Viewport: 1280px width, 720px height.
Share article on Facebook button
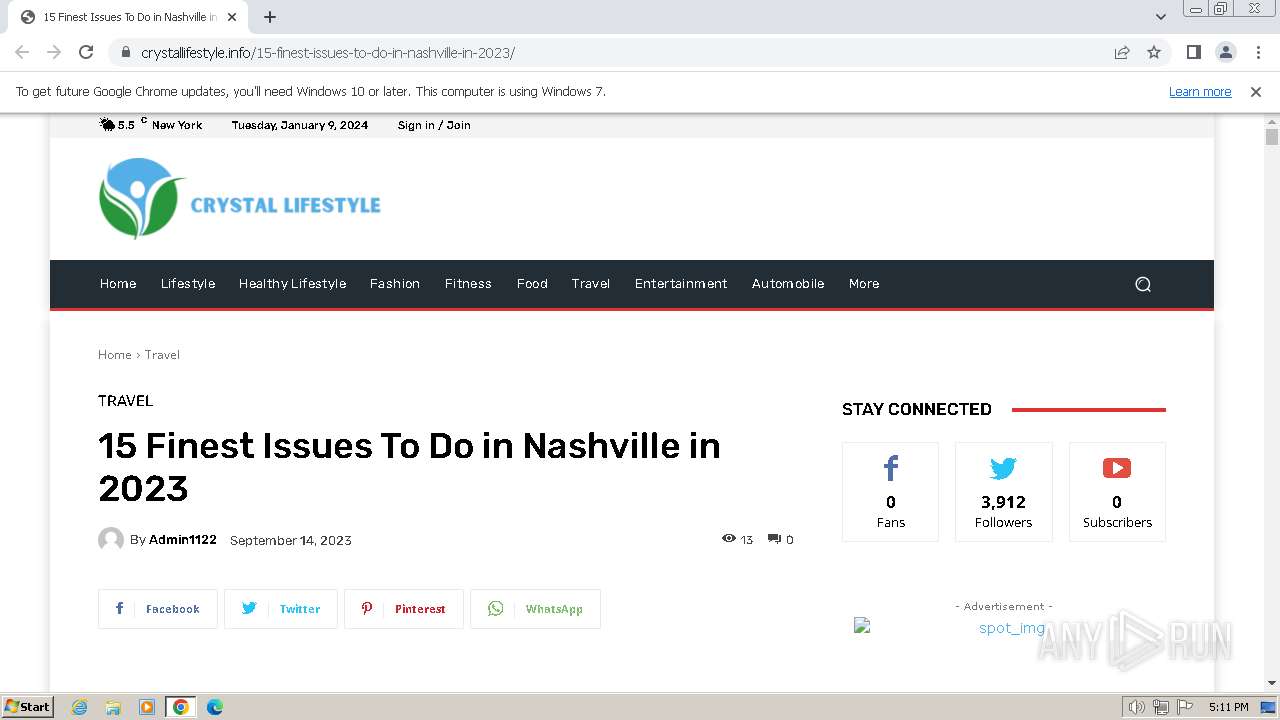click(158, 609)
